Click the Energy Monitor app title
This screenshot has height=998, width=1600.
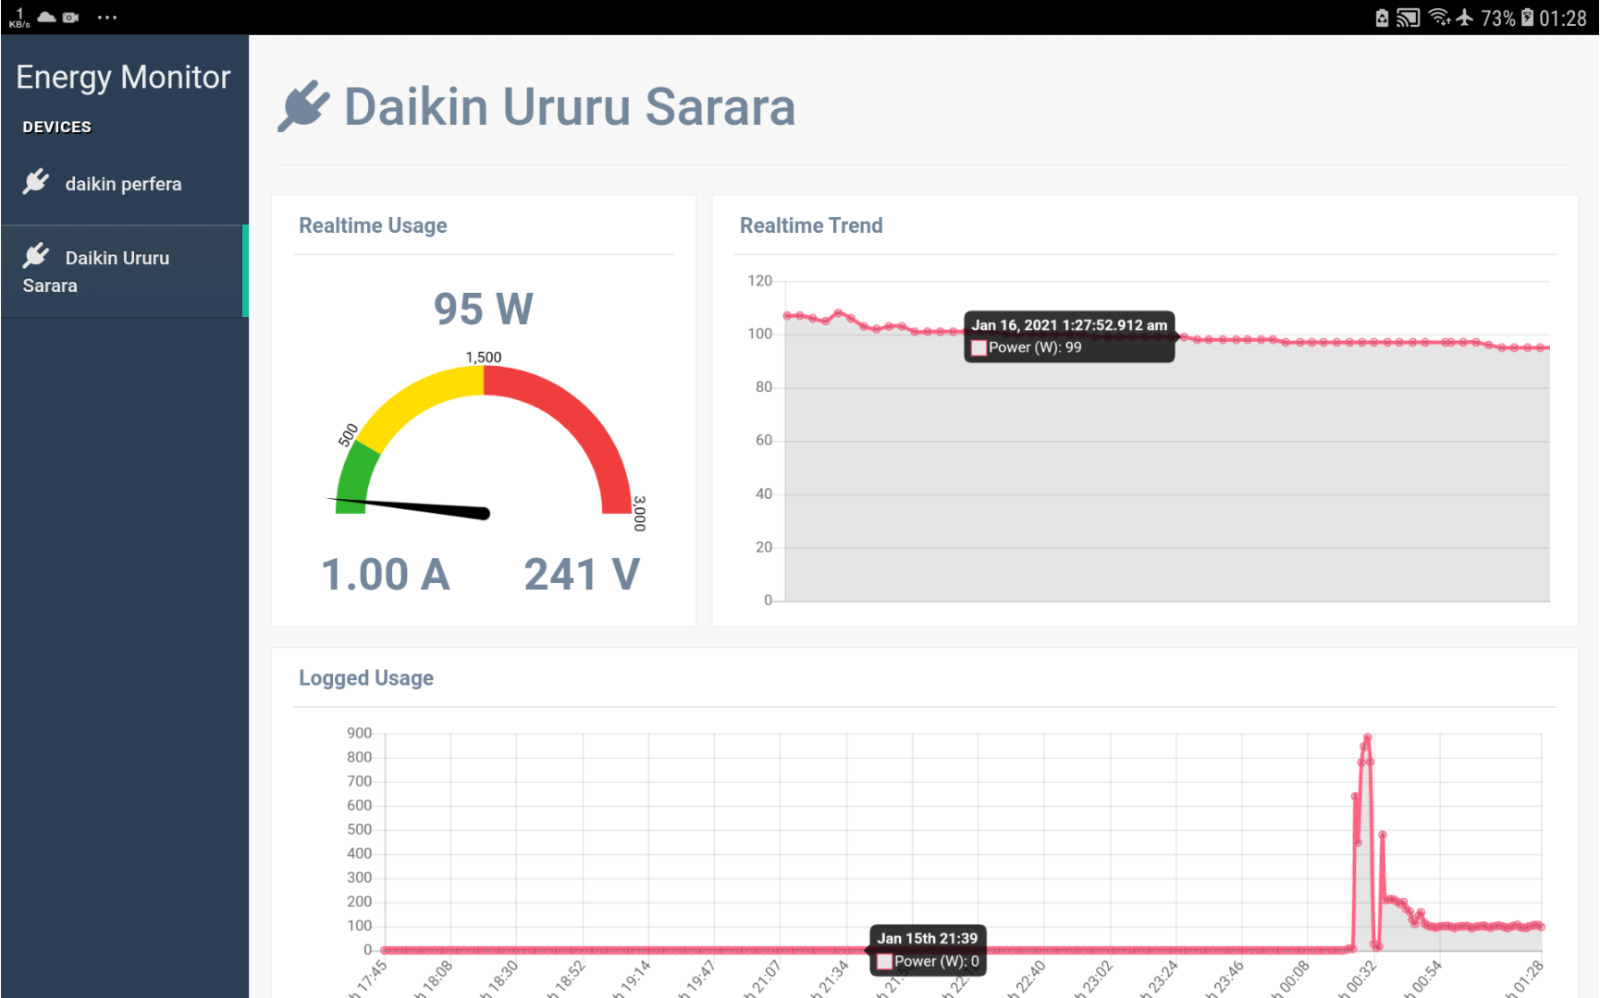123,77
